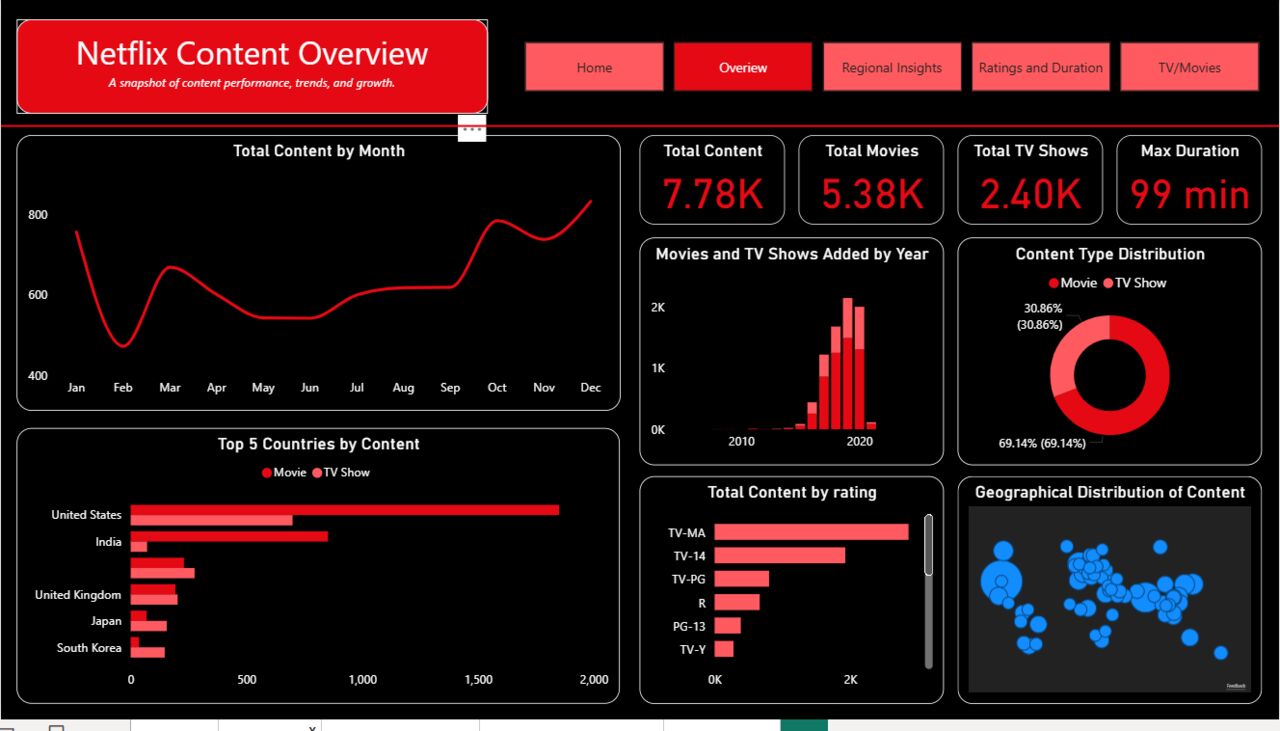Click the Feedback link on the map
Screen dimensions: 1280x731
1236,686
